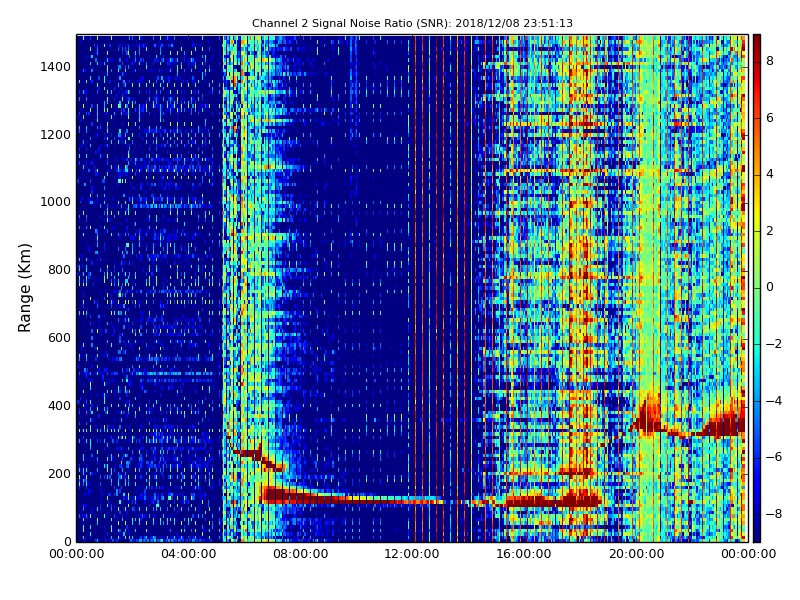Click the dark red top of the colorbar

(x=757, y=43)
